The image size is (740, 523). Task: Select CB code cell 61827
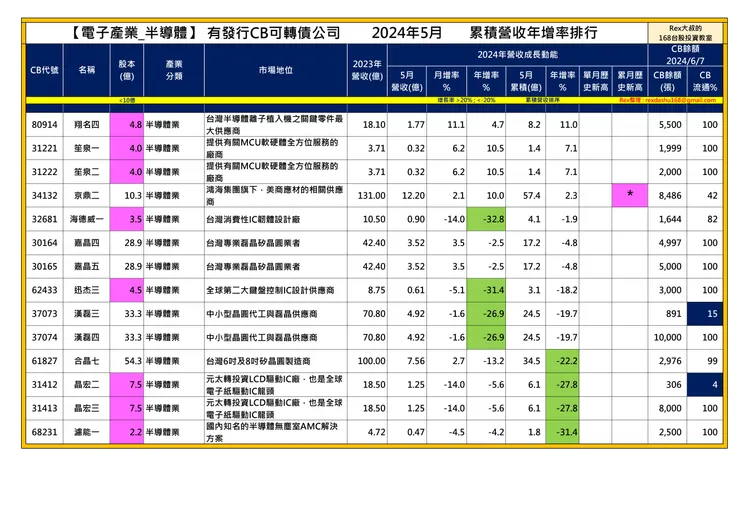pyautogui.click(x=44, y=361)
